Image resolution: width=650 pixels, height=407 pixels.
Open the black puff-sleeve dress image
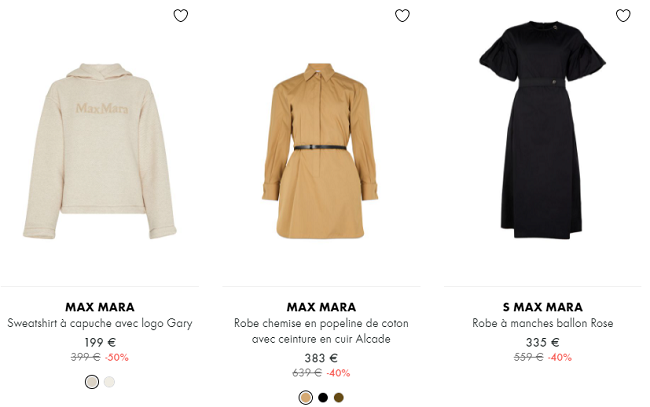542,140
